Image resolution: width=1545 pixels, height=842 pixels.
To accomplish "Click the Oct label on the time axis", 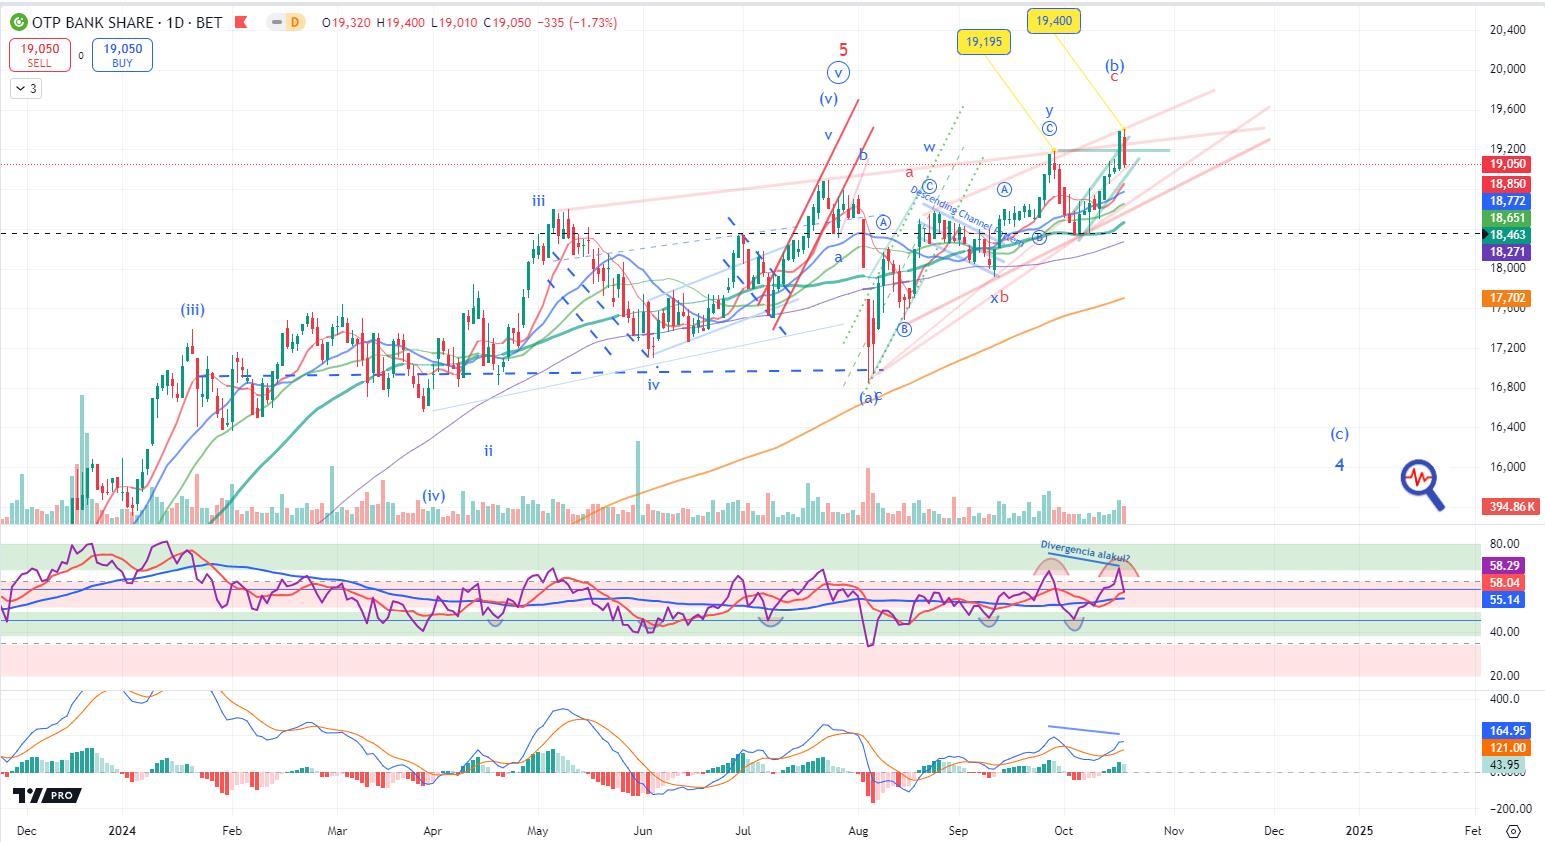I will tap(1064, 831).
